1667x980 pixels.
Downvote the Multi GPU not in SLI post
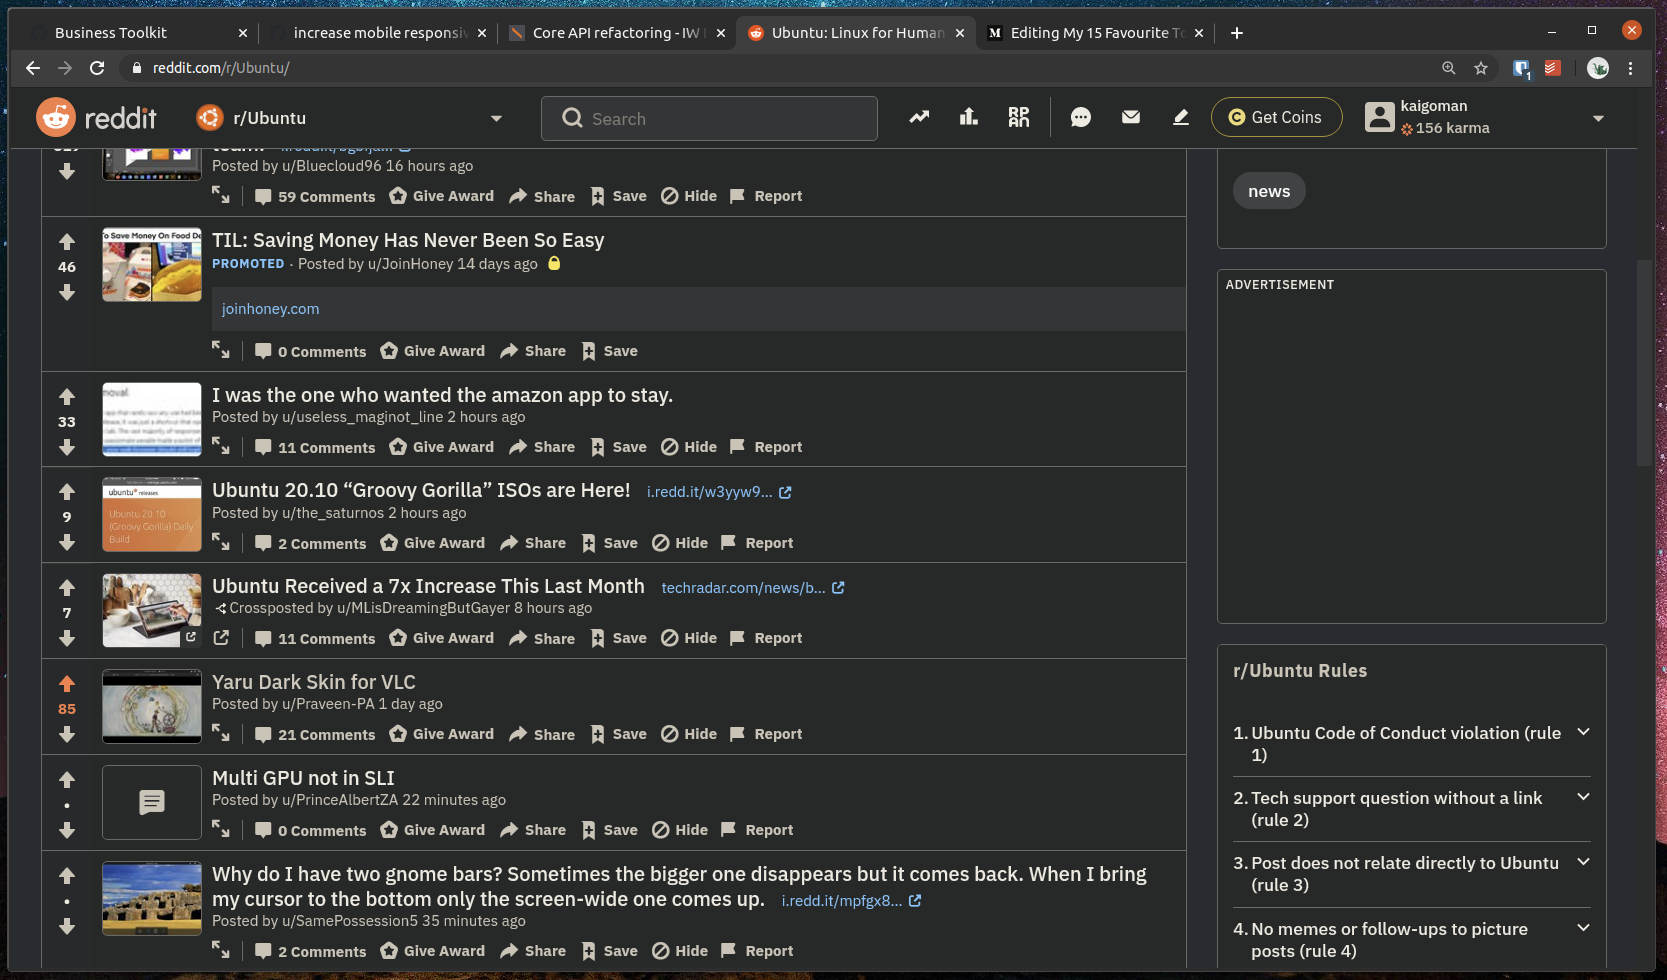(x=67, y=830)
